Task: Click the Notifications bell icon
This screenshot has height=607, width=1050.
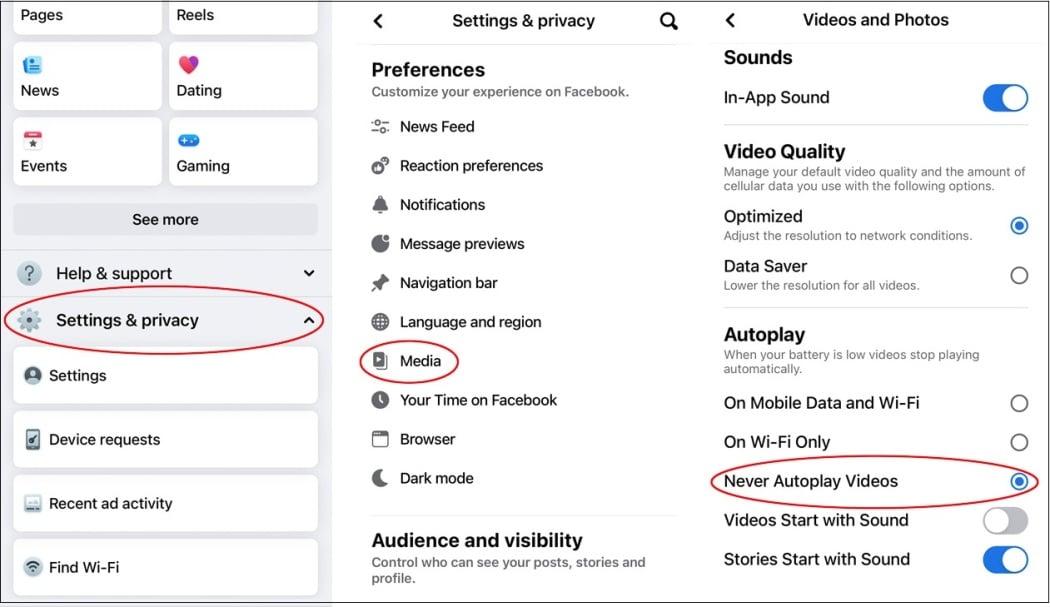Action: [x=380, y=204]
